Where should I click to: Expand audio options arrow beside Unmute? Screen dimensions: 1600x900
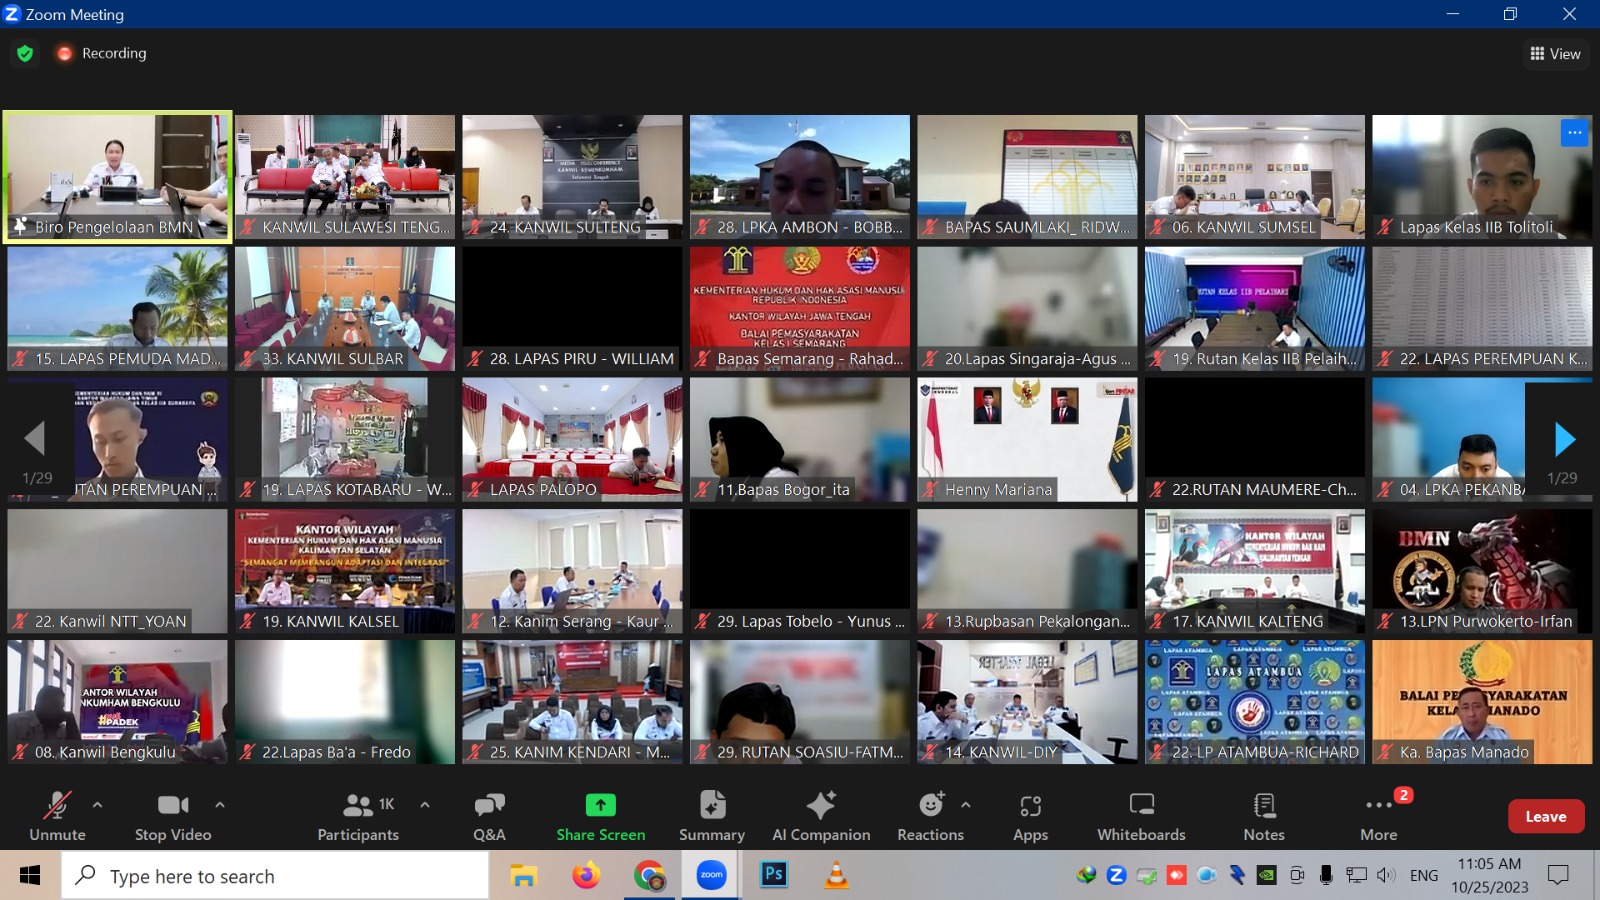point(97,804)
